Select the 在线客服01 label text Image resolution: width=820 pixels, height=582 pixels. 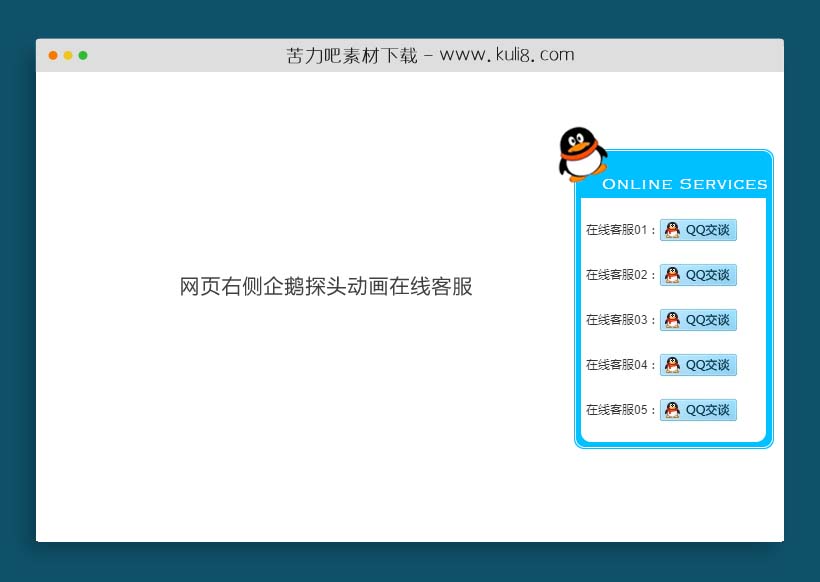click(615, 229)
